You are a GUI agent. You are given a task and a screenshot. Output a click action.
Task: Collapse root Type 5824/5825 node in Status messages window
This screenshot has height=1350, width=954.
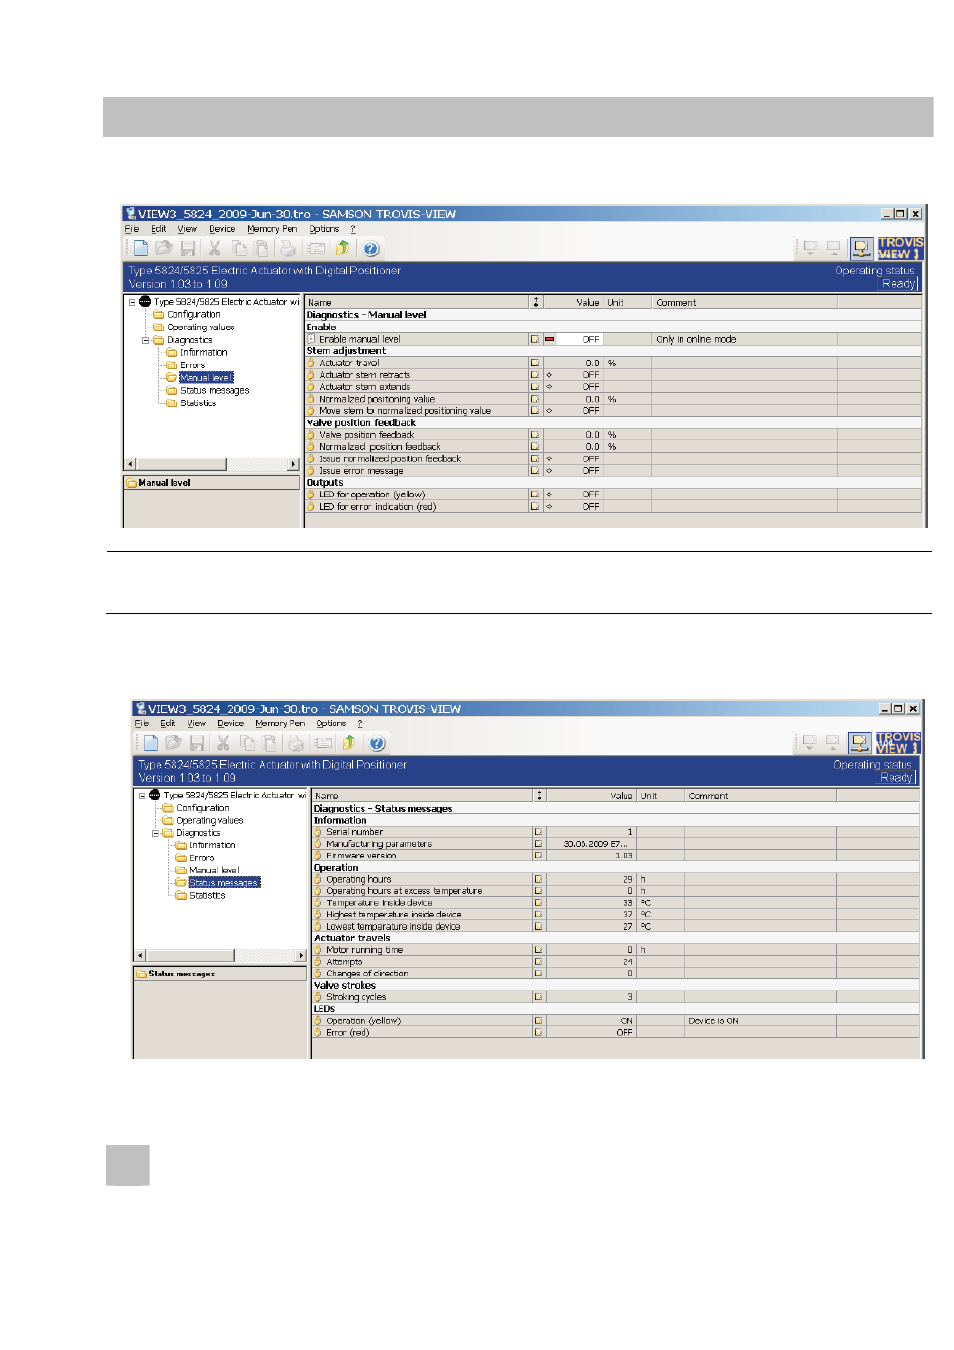coord(142,796)
